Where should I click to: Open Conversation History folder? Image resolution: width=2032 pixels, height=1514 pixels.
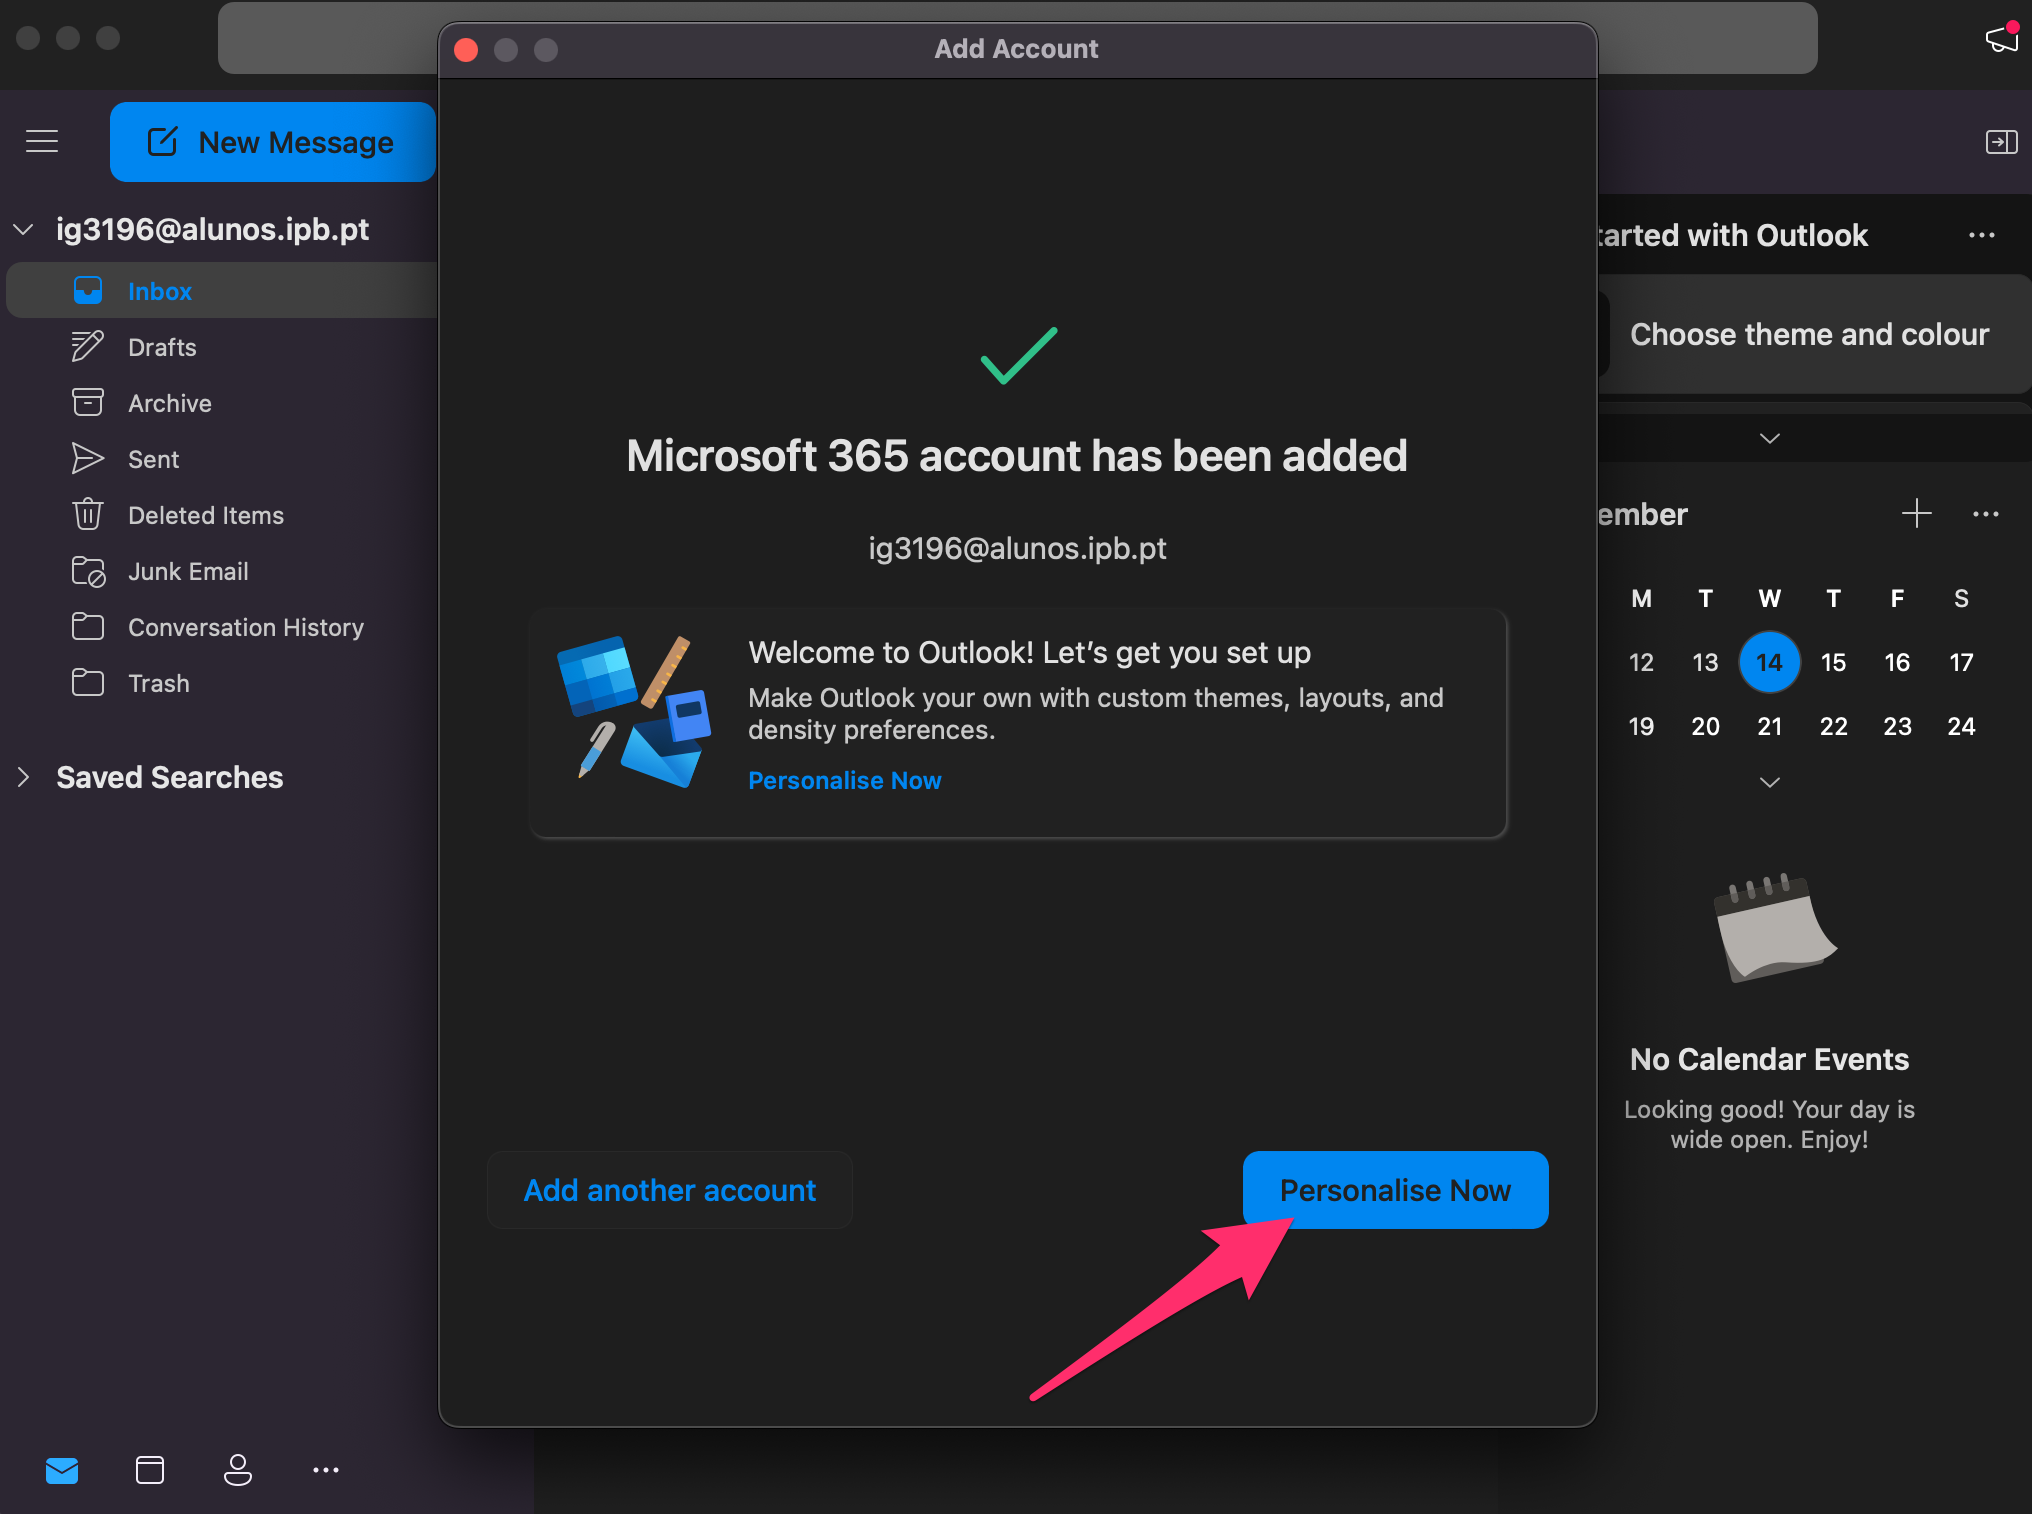point(222,627)
